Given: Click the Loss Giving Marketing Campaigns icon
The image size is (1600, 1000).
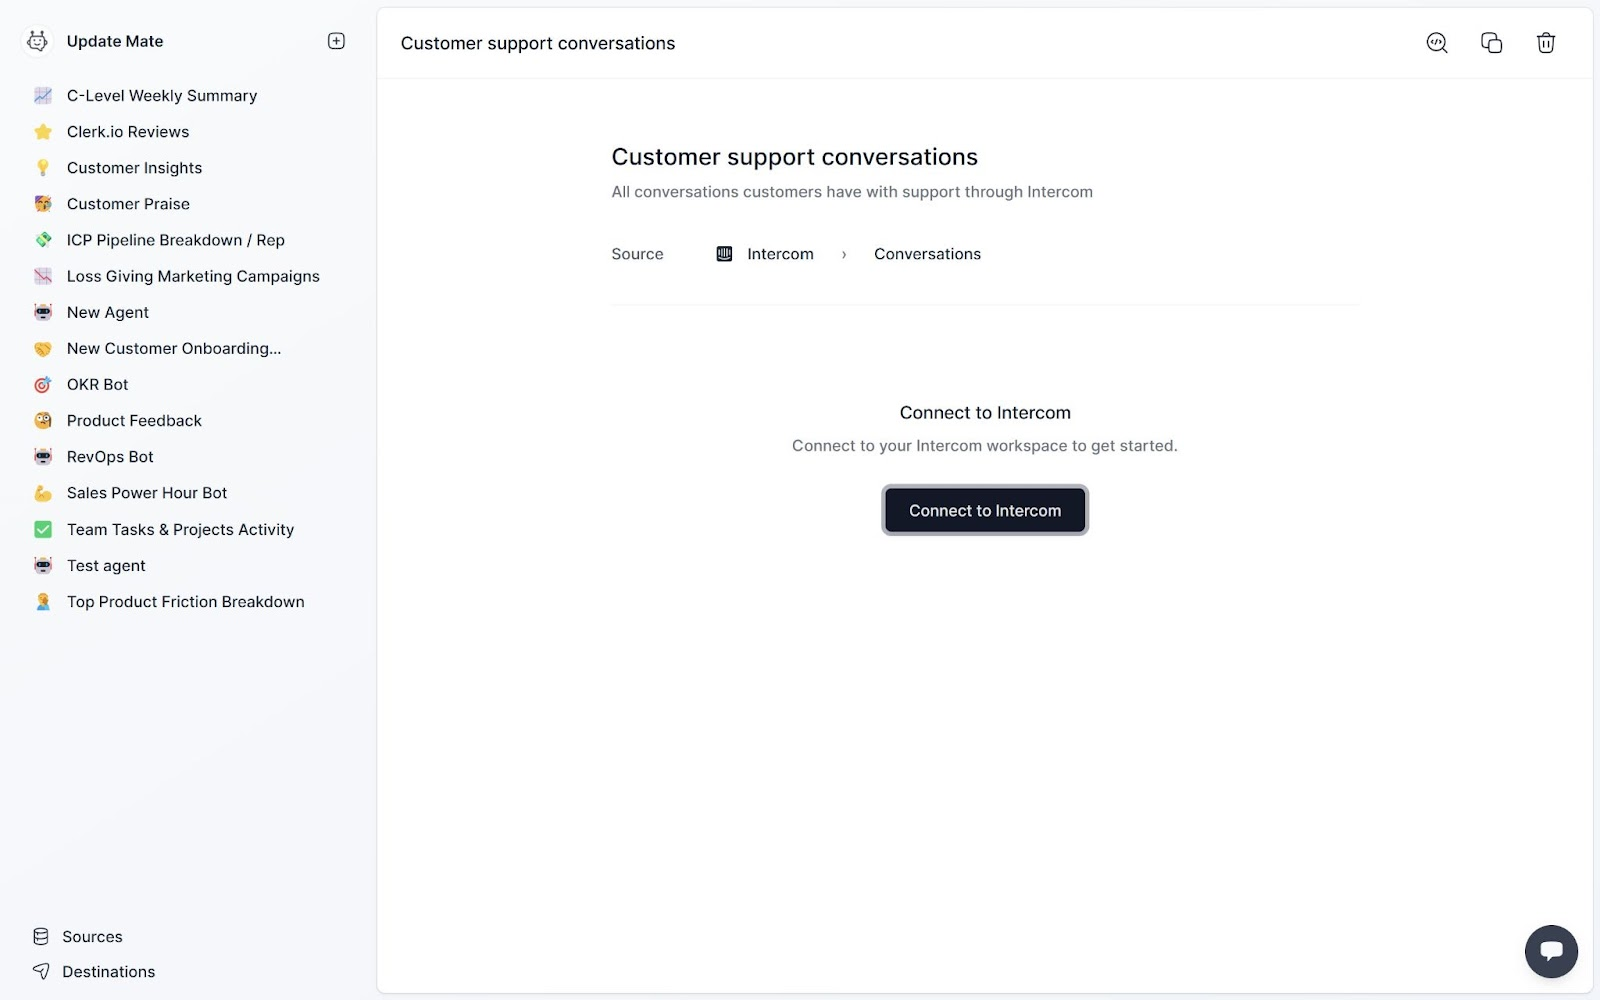Looking at the screenshot, I should (x=43, y=276).
